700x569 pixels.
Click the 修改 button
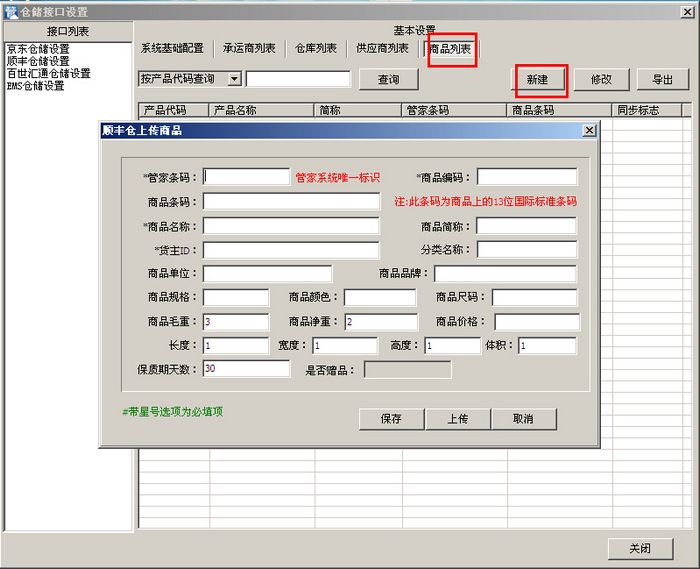601,79
